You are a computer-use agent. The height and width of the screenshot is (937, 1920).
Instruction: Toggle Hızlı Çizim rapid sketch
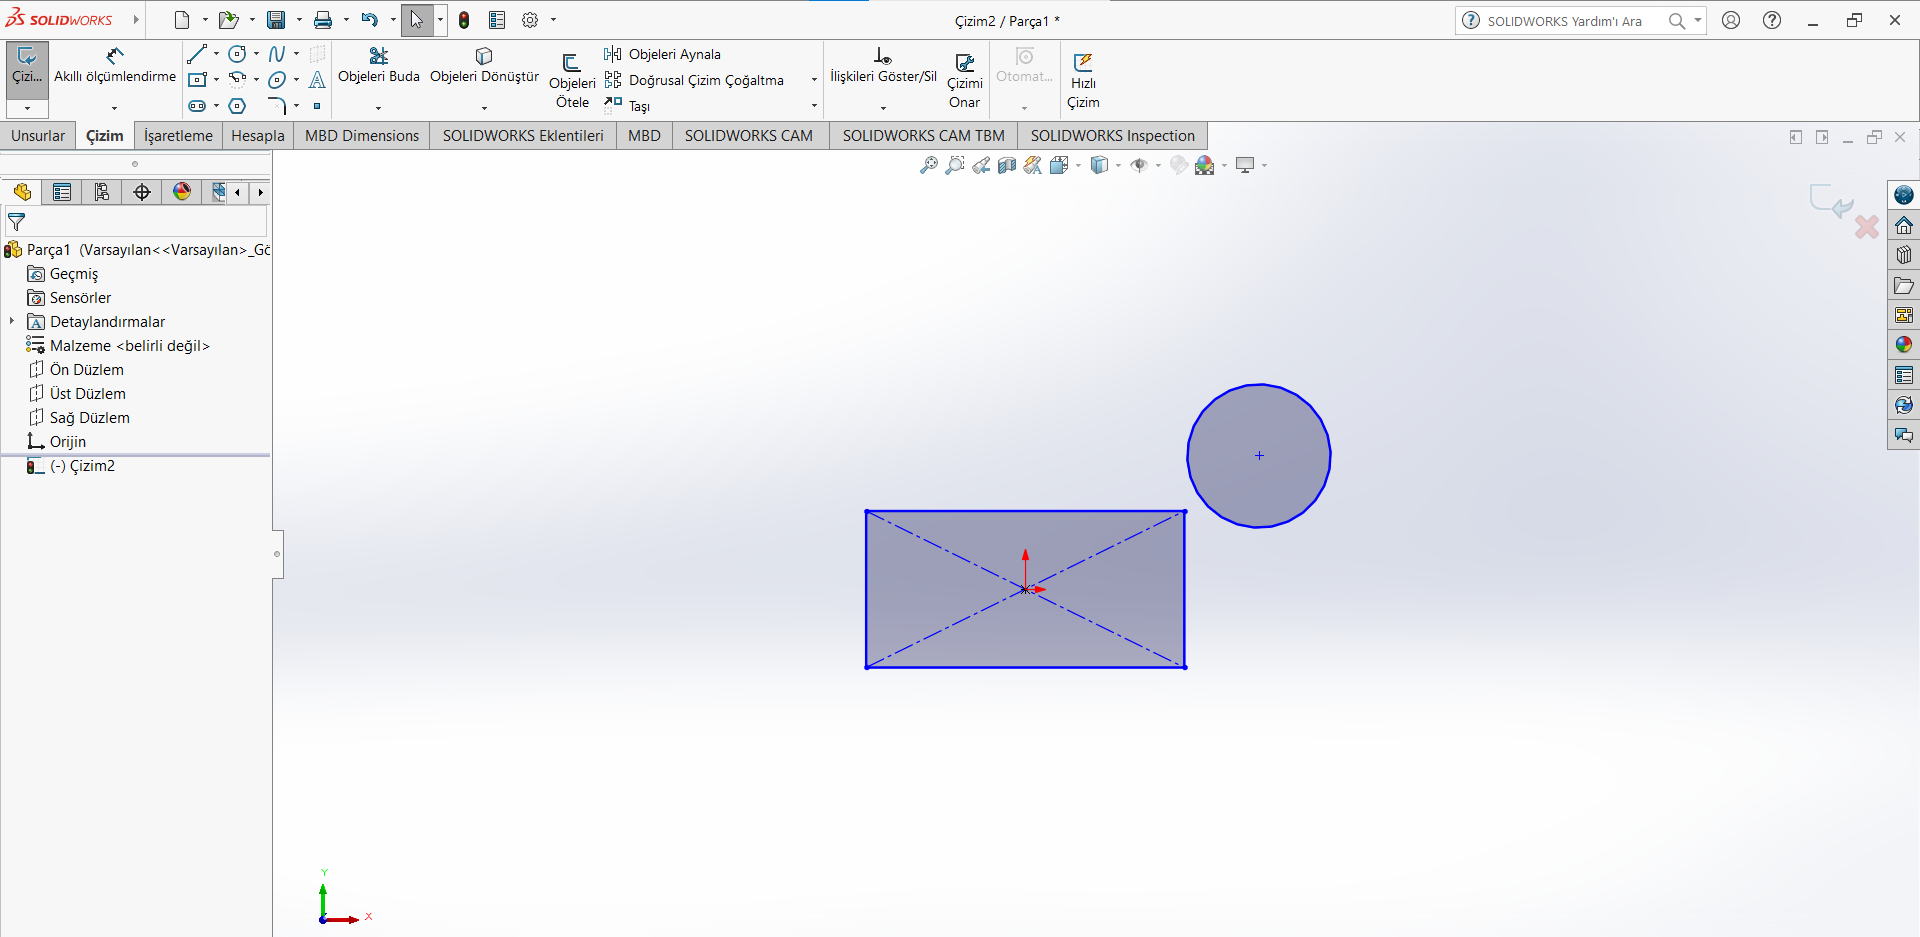click(x=1083, y=80)
